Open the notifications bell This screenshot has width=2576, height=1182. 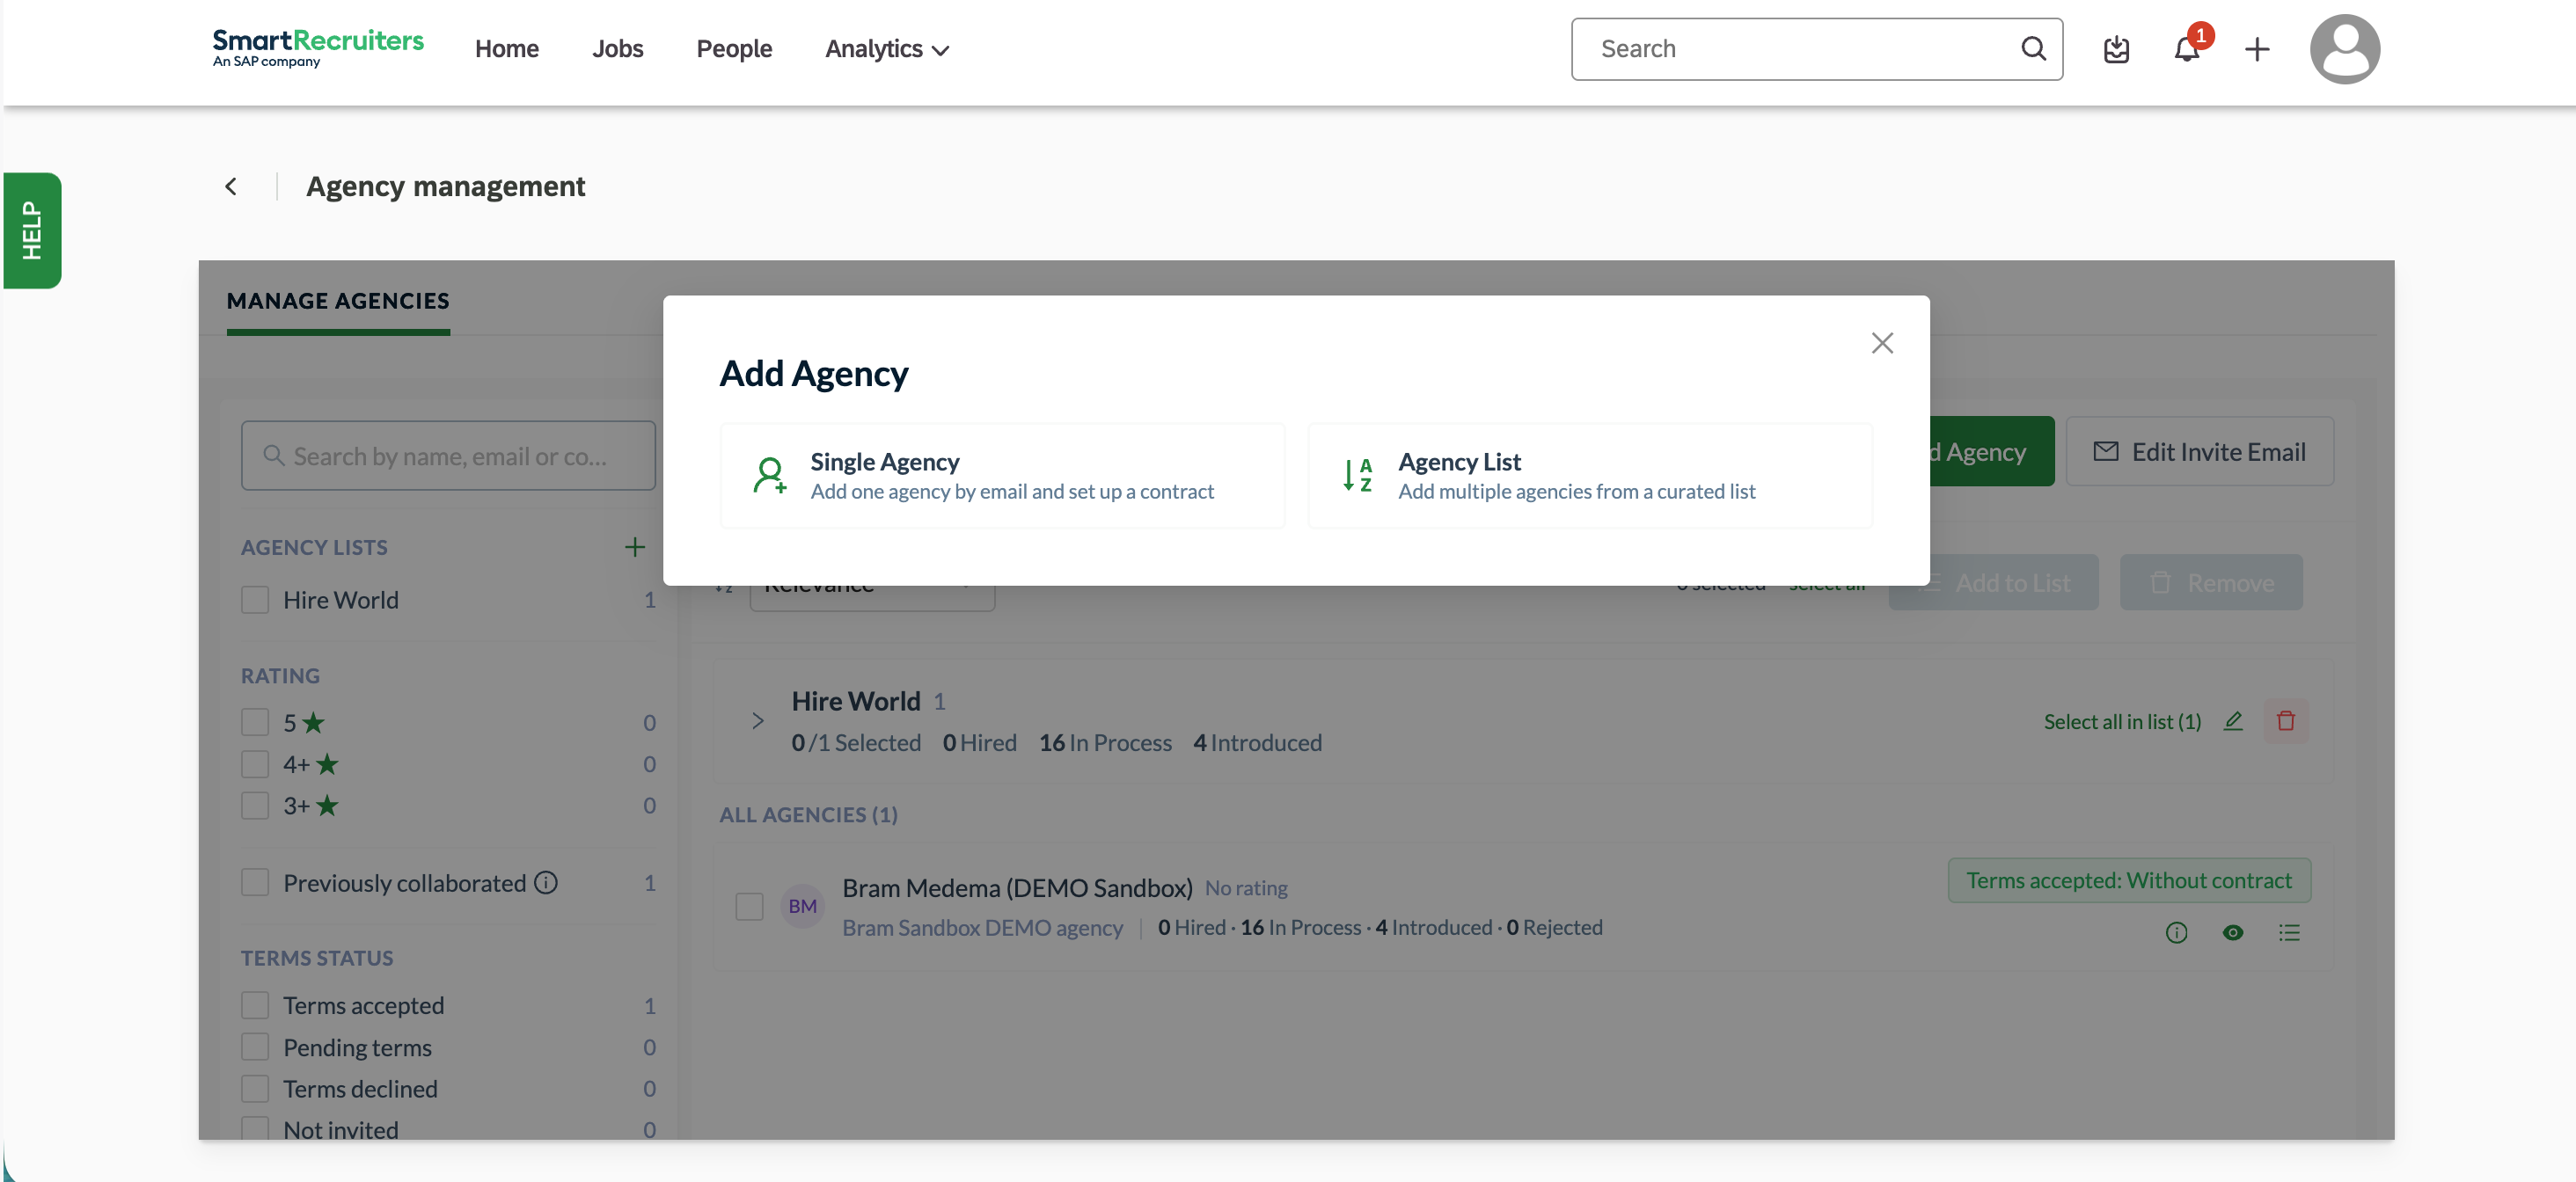[2187, 49]
